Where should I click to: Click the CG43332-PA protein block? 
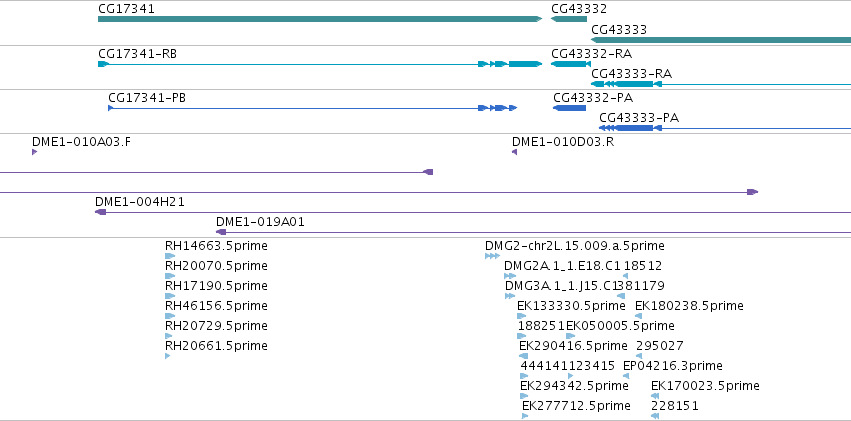point(569,108)
